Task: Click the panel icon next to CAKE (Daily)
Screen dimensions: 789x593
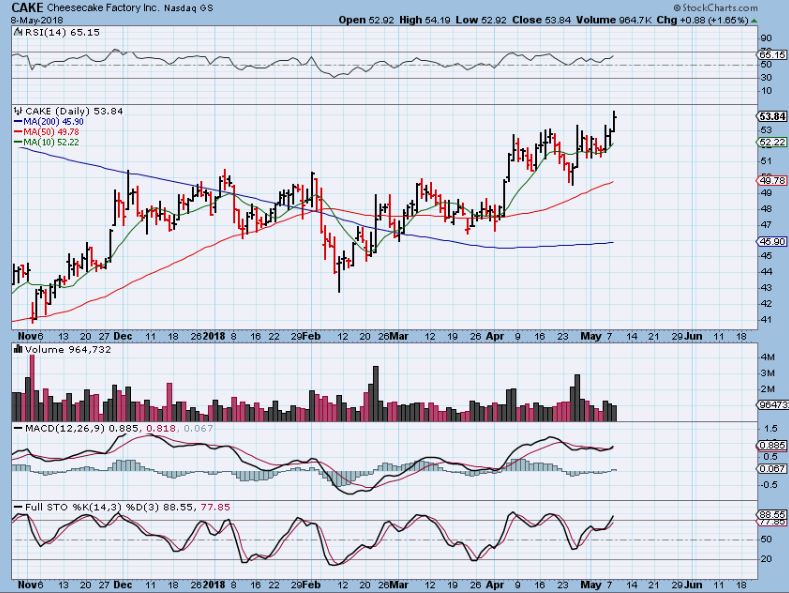Action: pyautogui.click(x=15, y=111)
